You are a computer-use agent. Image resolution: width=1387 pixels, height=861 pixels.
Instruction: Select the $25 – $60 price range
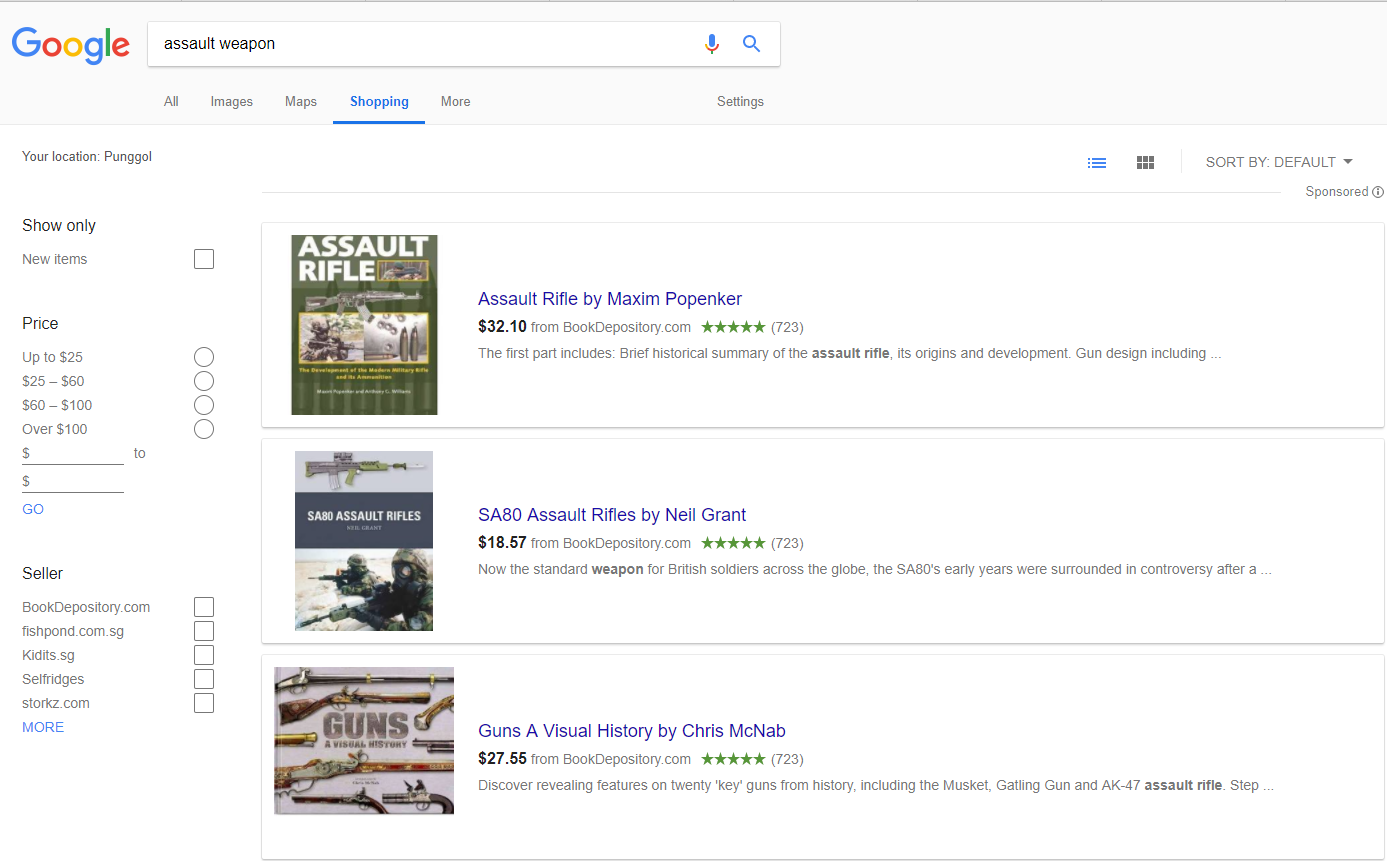click(204, 381)
